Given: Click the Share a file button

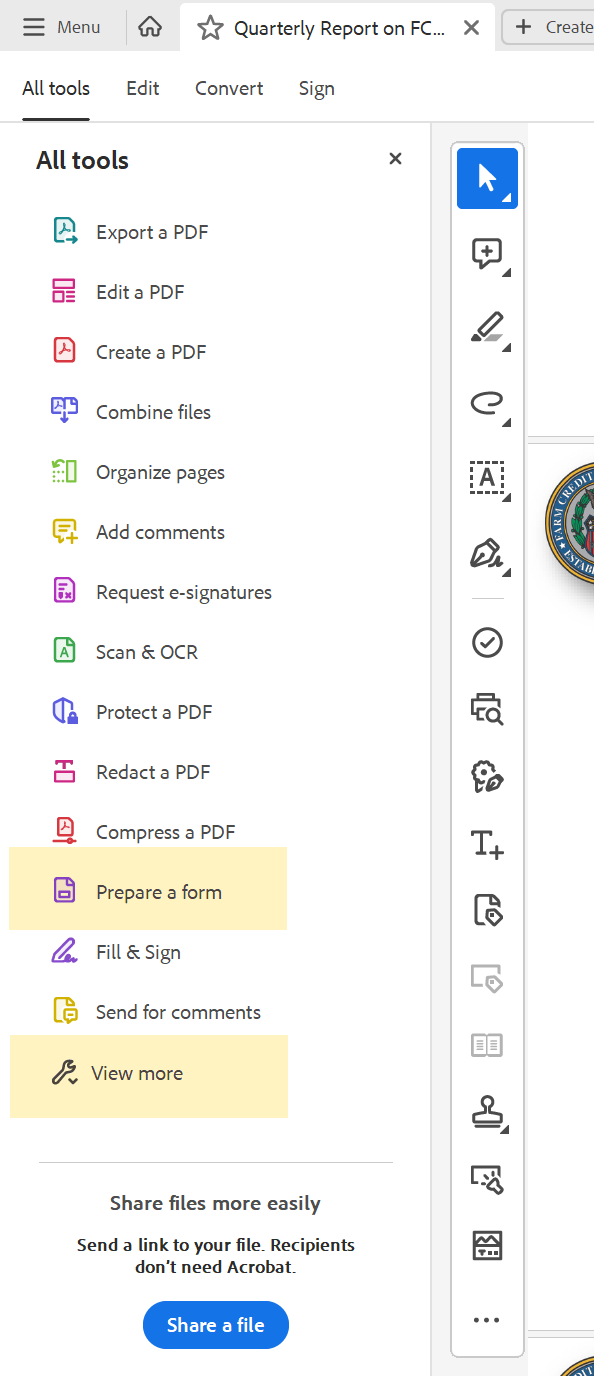Looking at the screenshot, I should (215, 1324).
